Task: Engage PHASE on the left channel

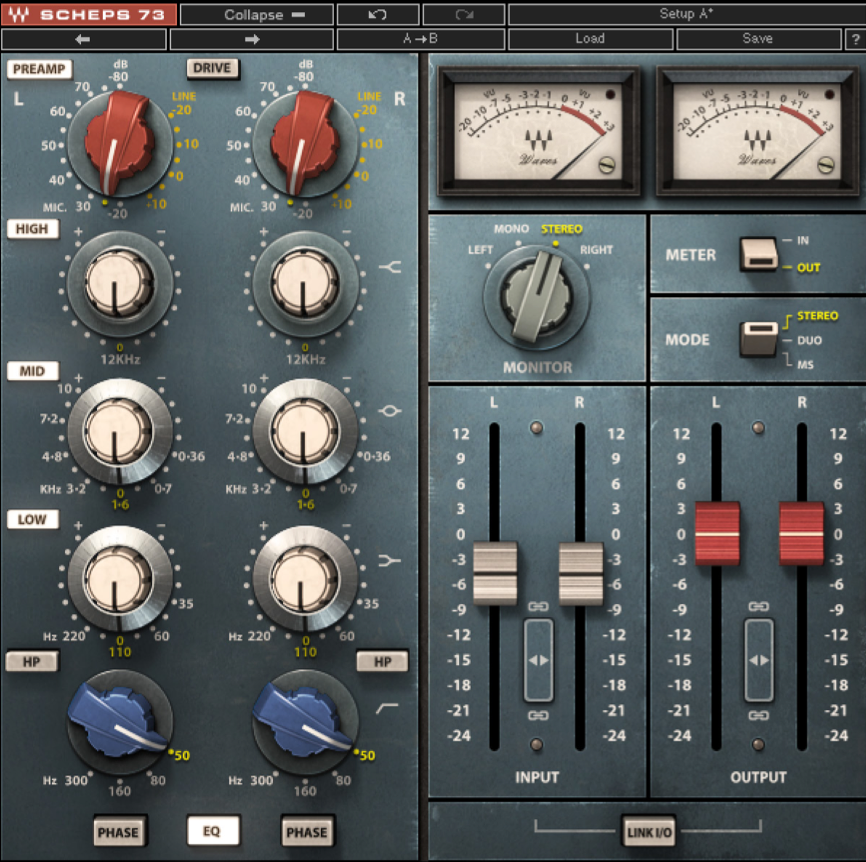Action: (x=118, y=831)
